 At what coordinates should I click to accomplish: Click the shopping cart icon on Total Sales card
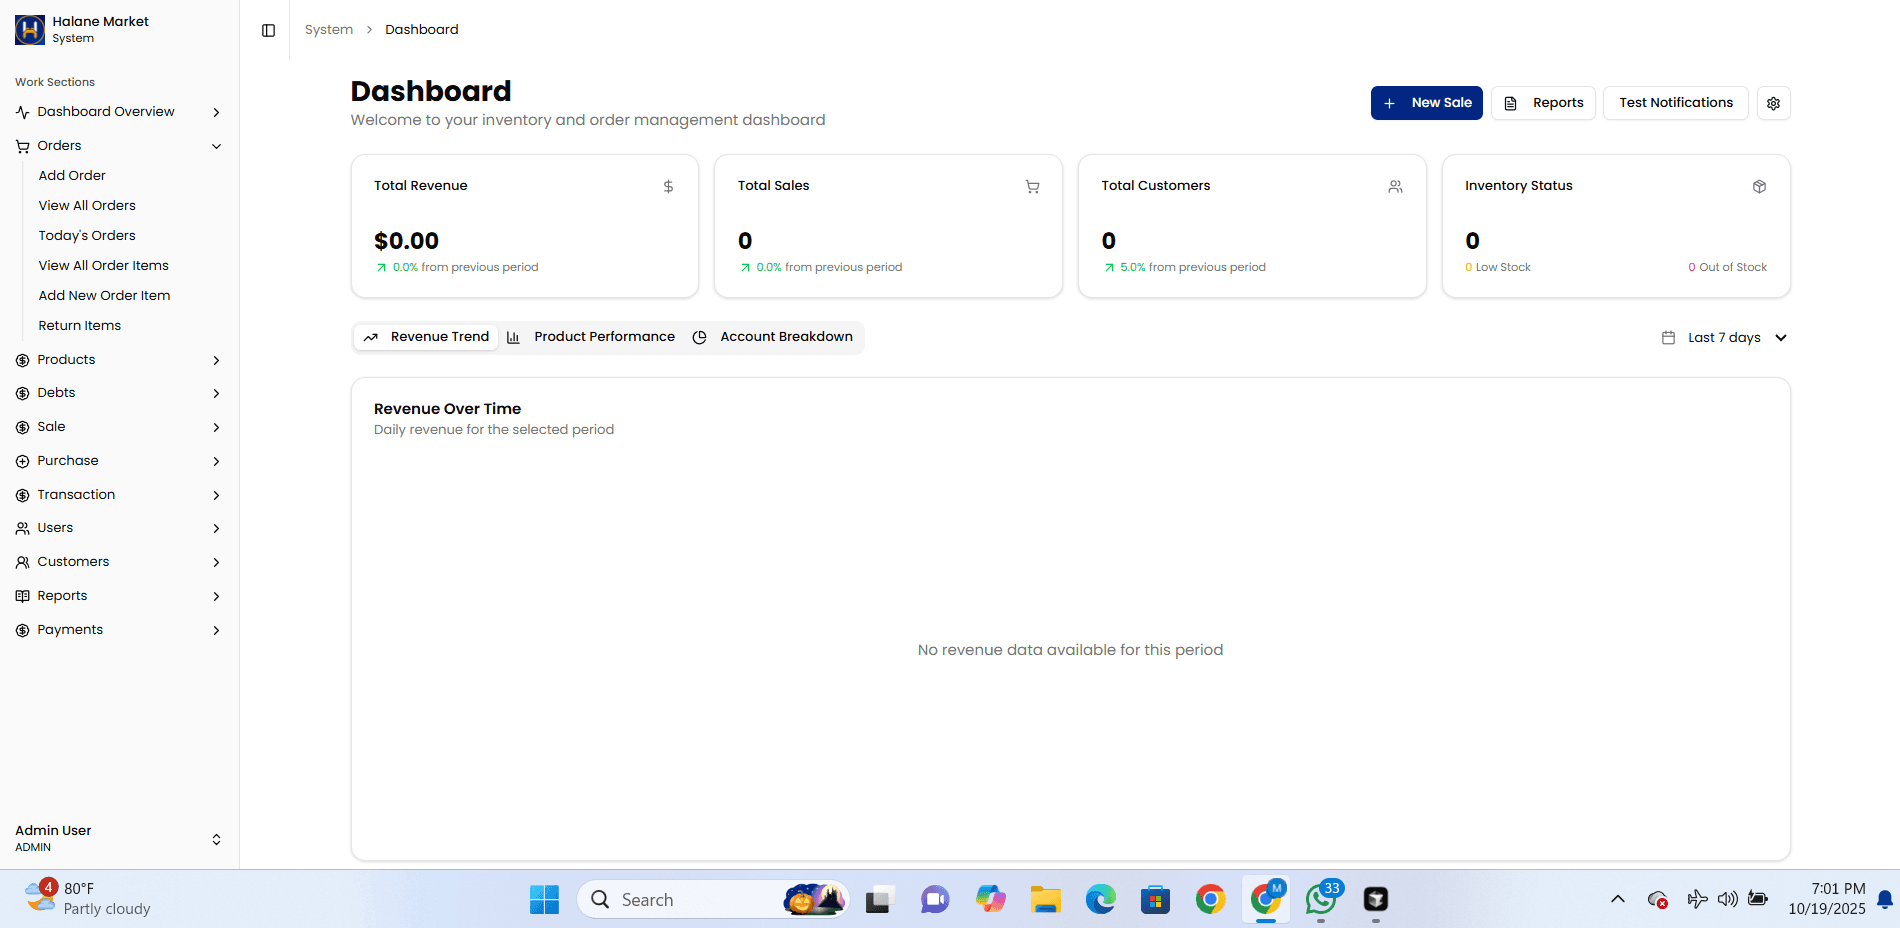pos(1031,186)
